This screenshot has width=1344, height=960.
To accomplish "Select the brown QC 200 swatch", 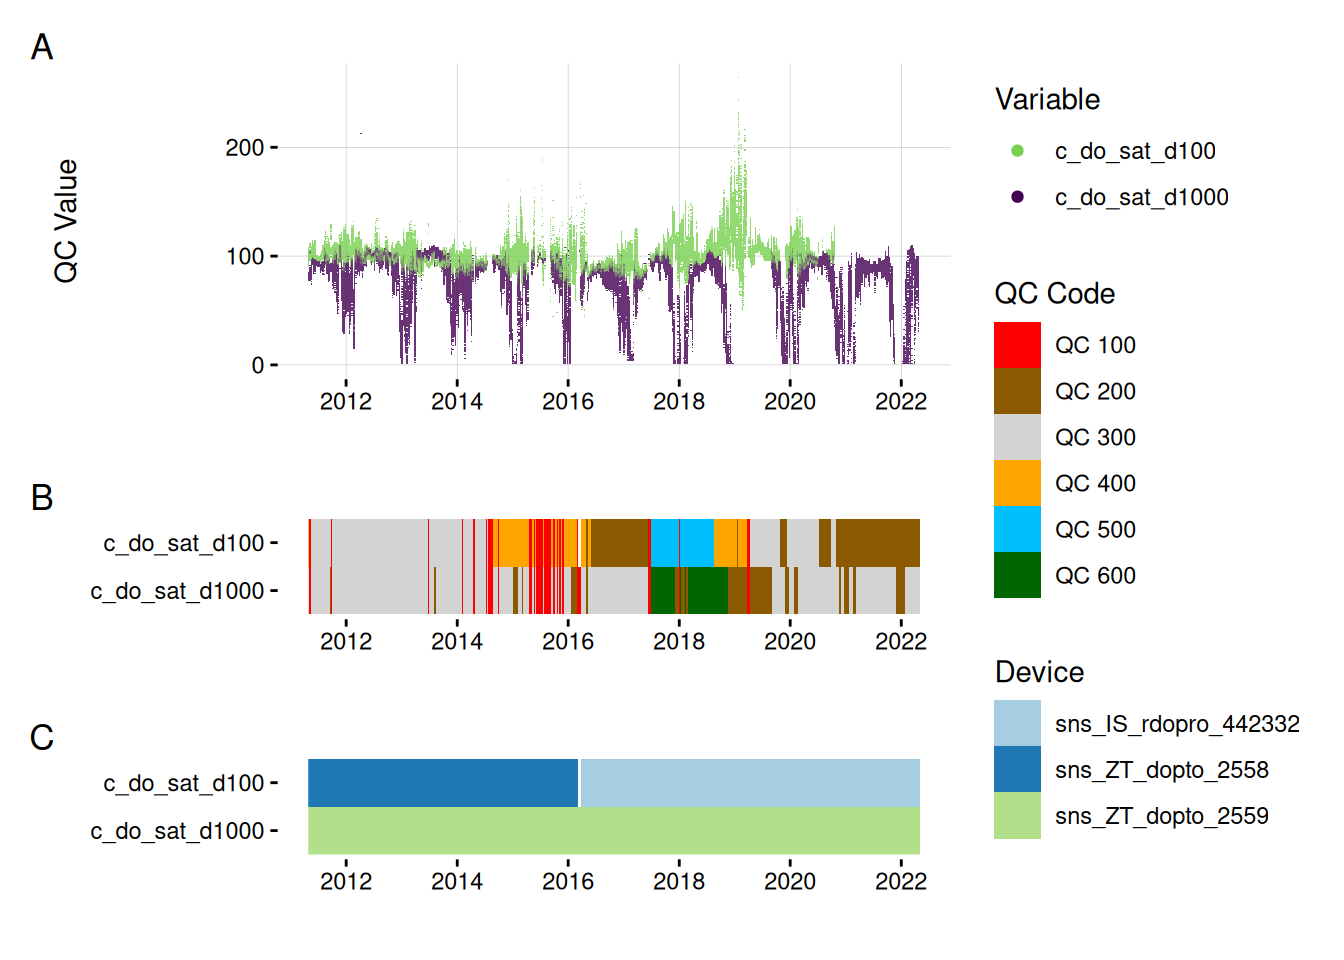I will (1017, 391).
